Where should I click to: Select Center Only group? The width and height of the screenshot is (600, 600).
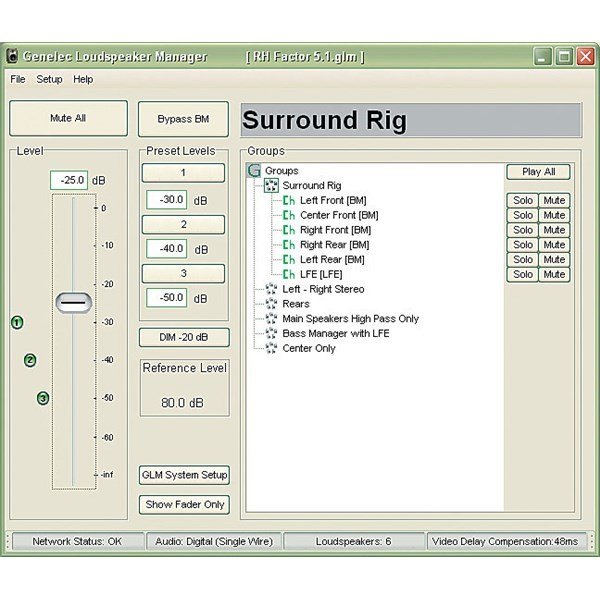coord(309,348)
